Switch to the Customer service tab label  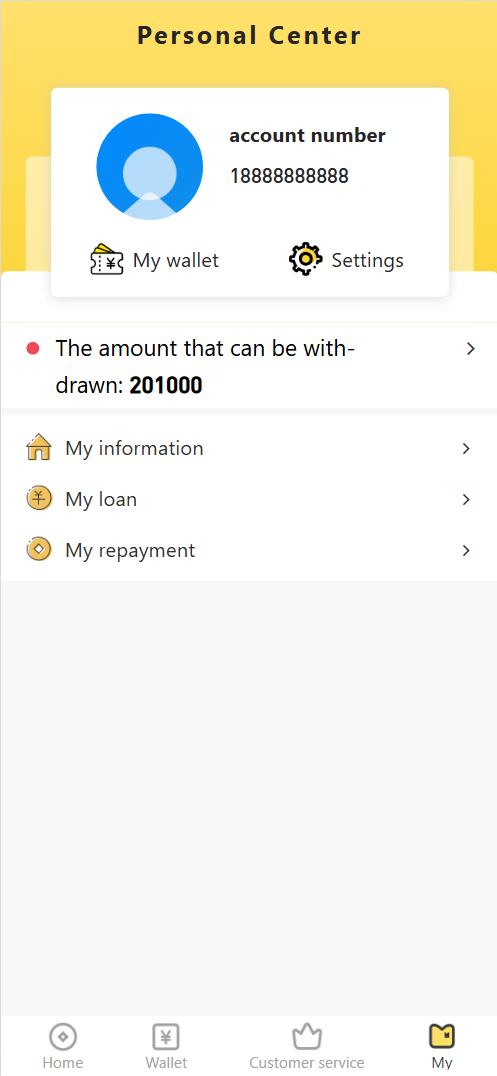pos(307,1063)
